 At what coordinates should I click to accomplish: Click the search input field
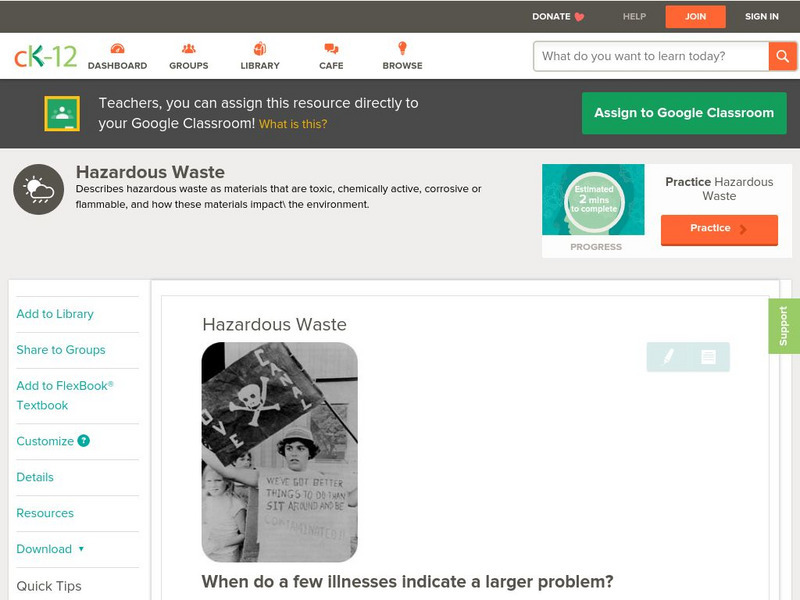tap(651, 56)
